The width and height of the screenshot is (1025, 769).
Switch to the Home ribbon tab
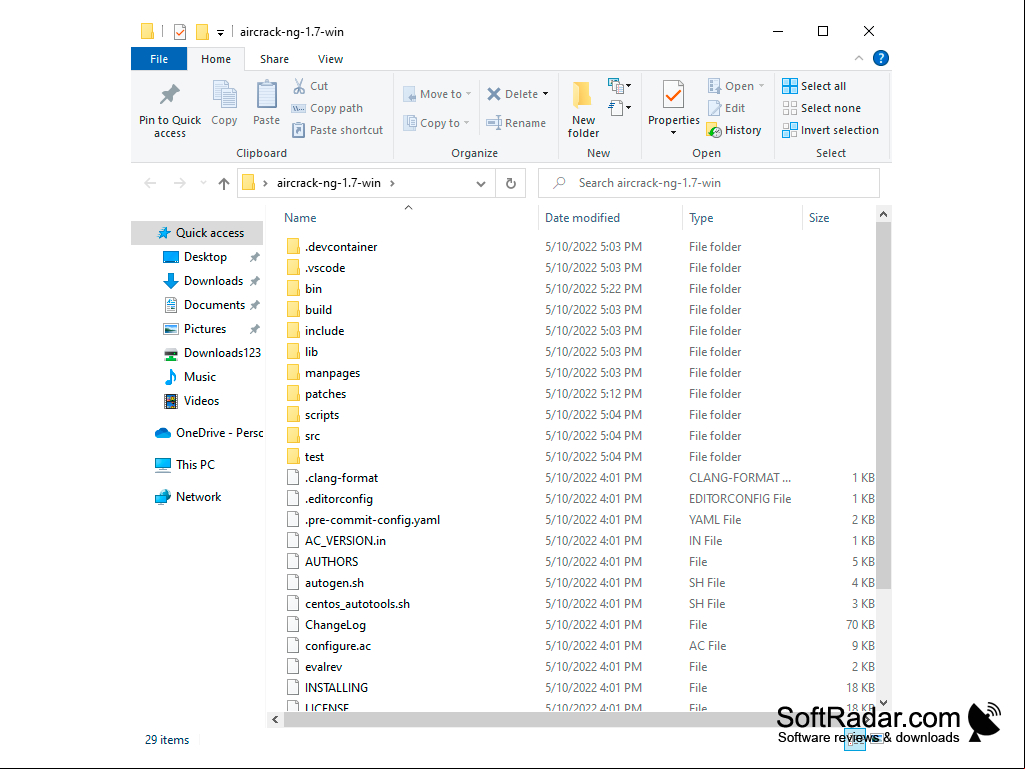(x=216, y=59)
